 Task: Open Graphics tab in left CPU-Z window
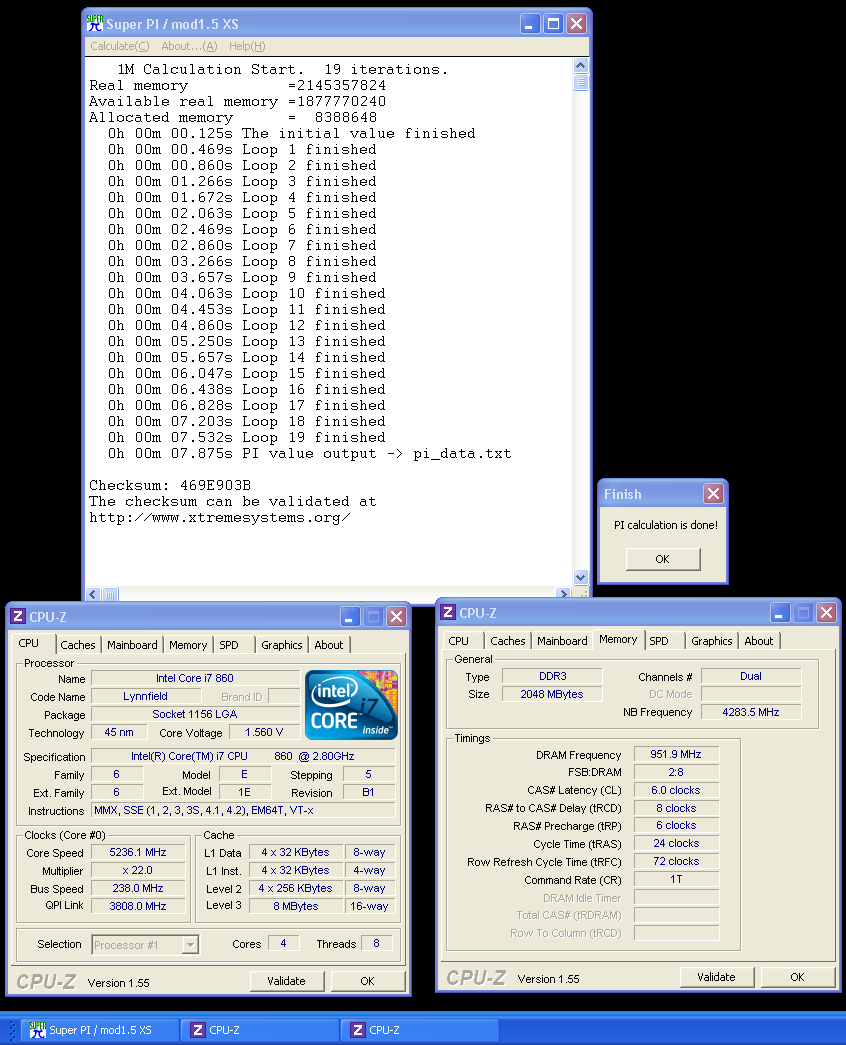pos(282,645)
